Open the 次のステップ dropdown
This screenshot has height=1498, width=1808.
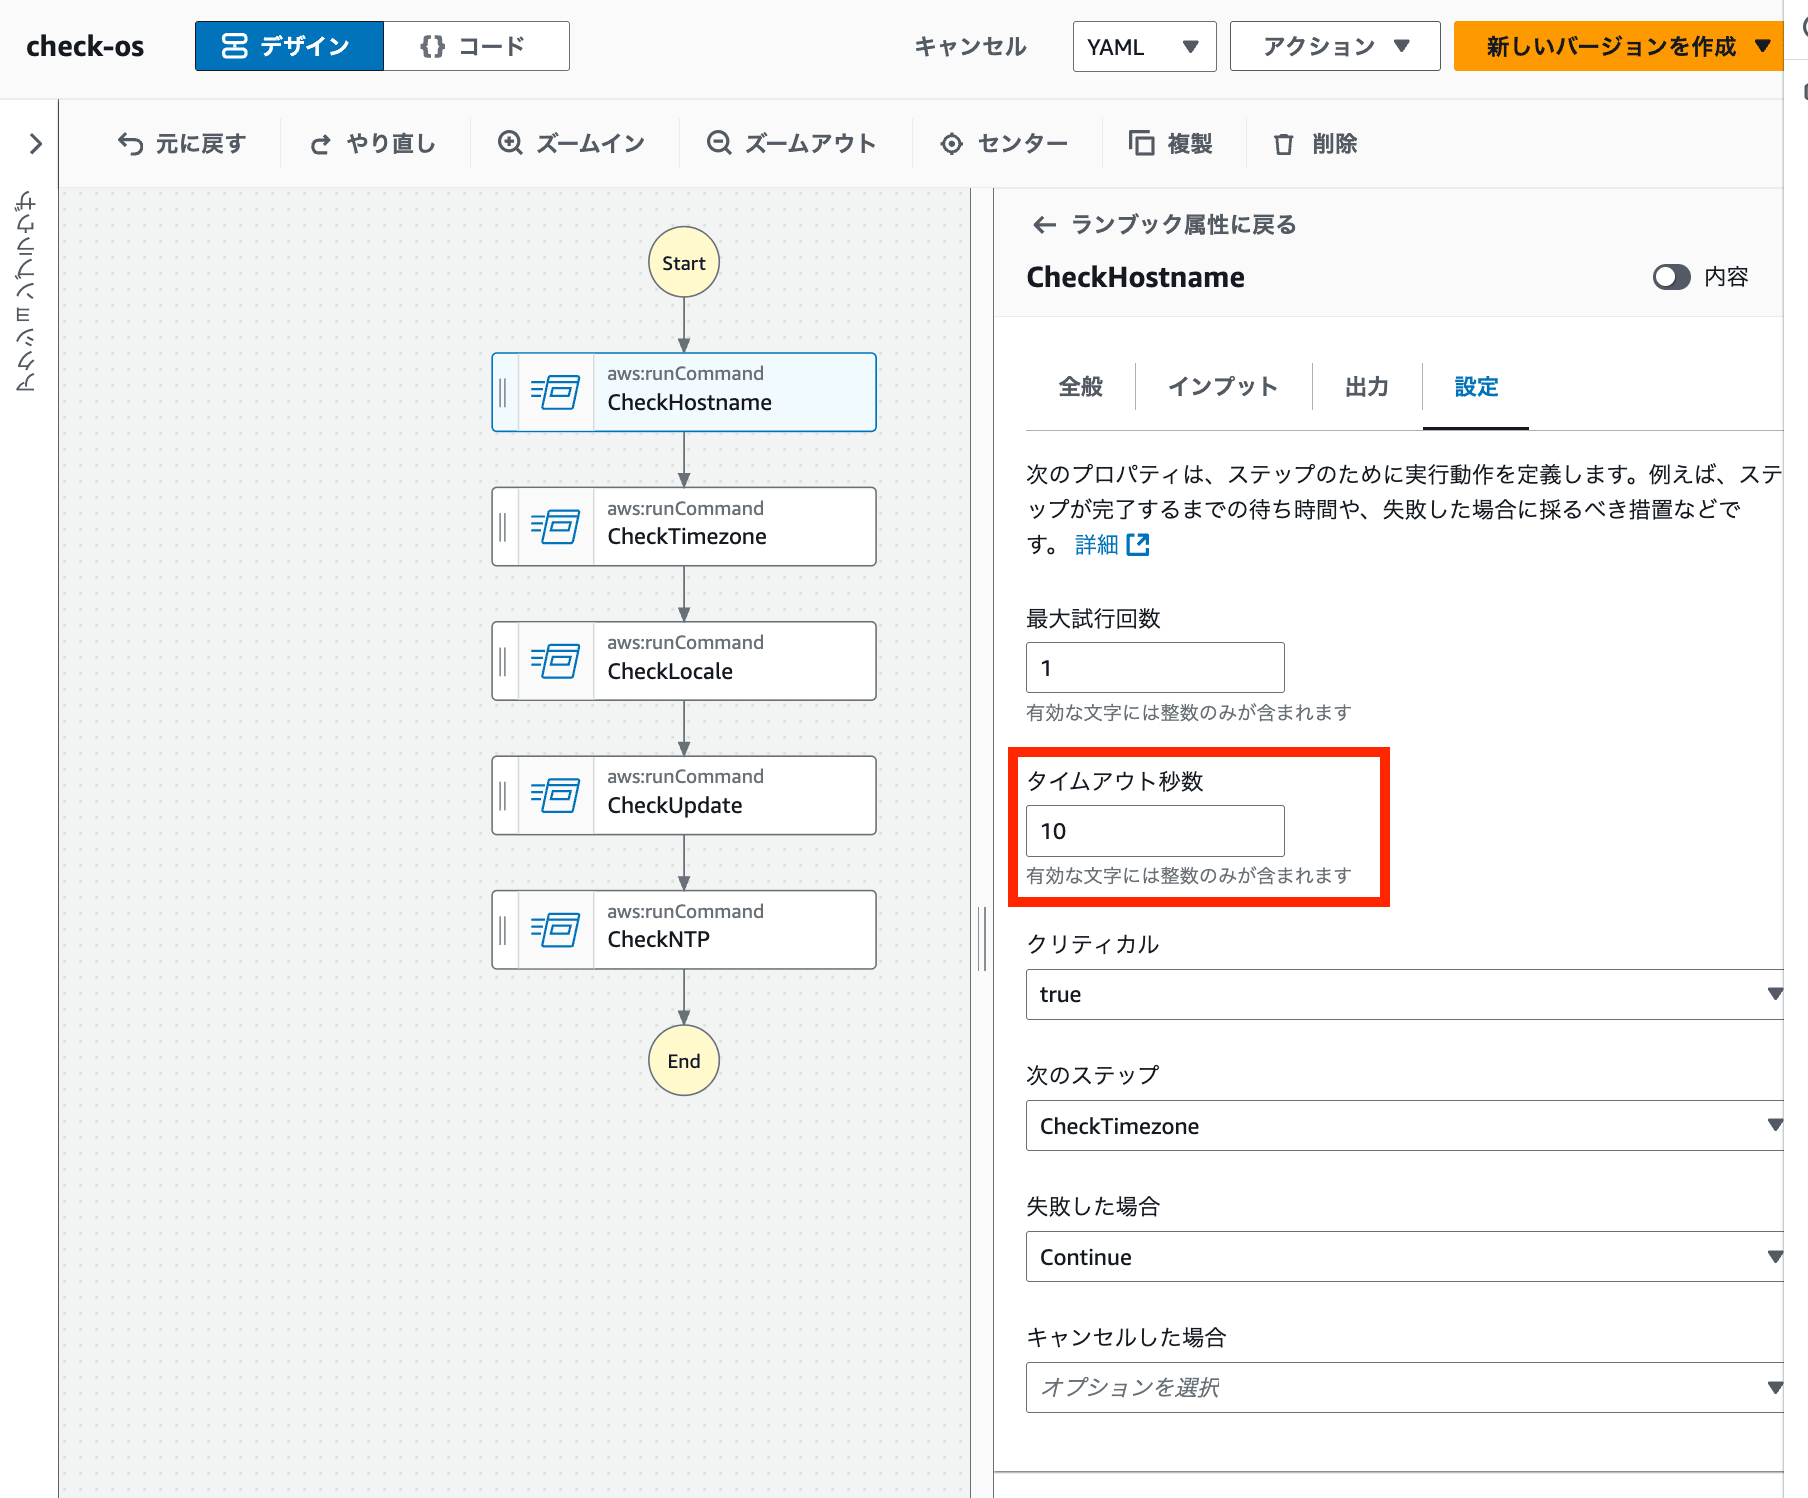click(1404, 1125)
